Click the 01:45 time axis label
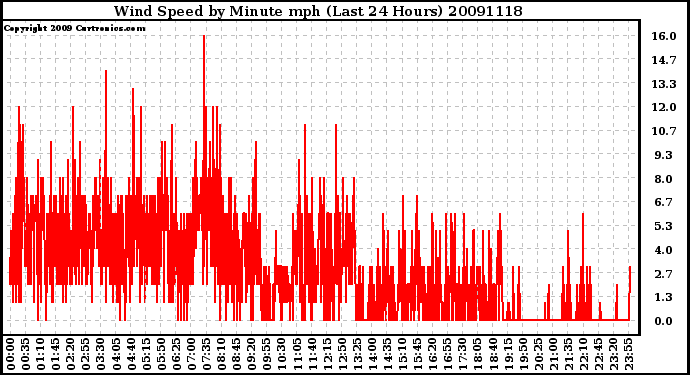Image resolution: width=690 pixels, height=375 pixels. pos(56,354)
